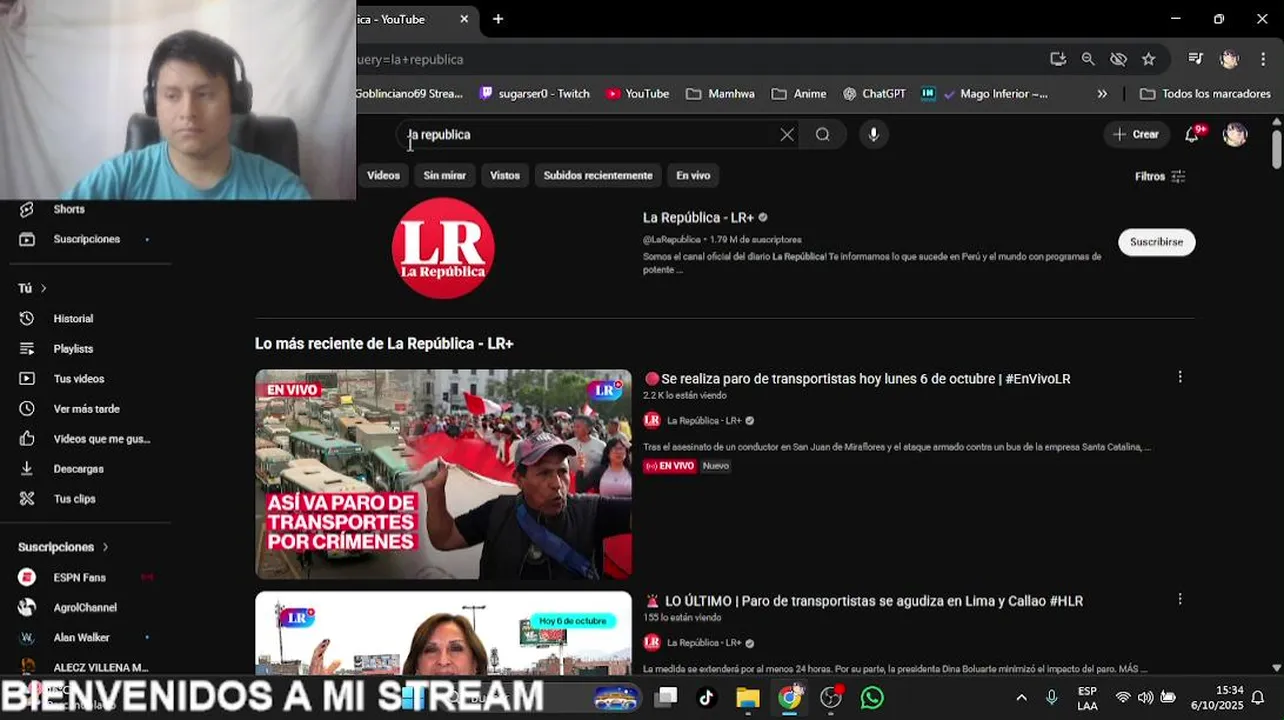Subscribe to La República with Suscribirse
This screenshot has height=720, width=1284.
click(x=1157, y=242)
